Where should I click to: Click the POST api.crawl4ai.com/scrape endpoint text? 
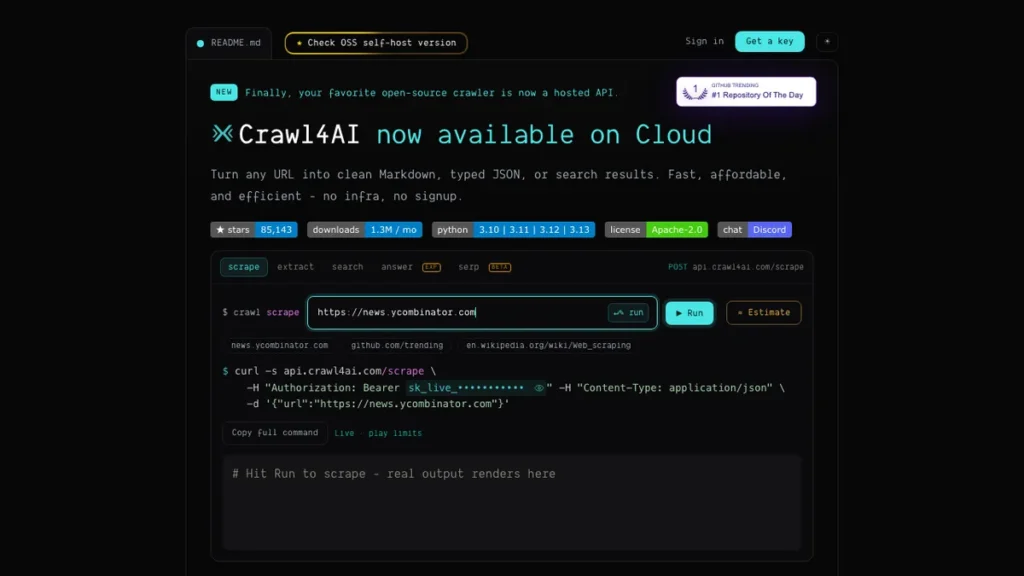(735, 267)
